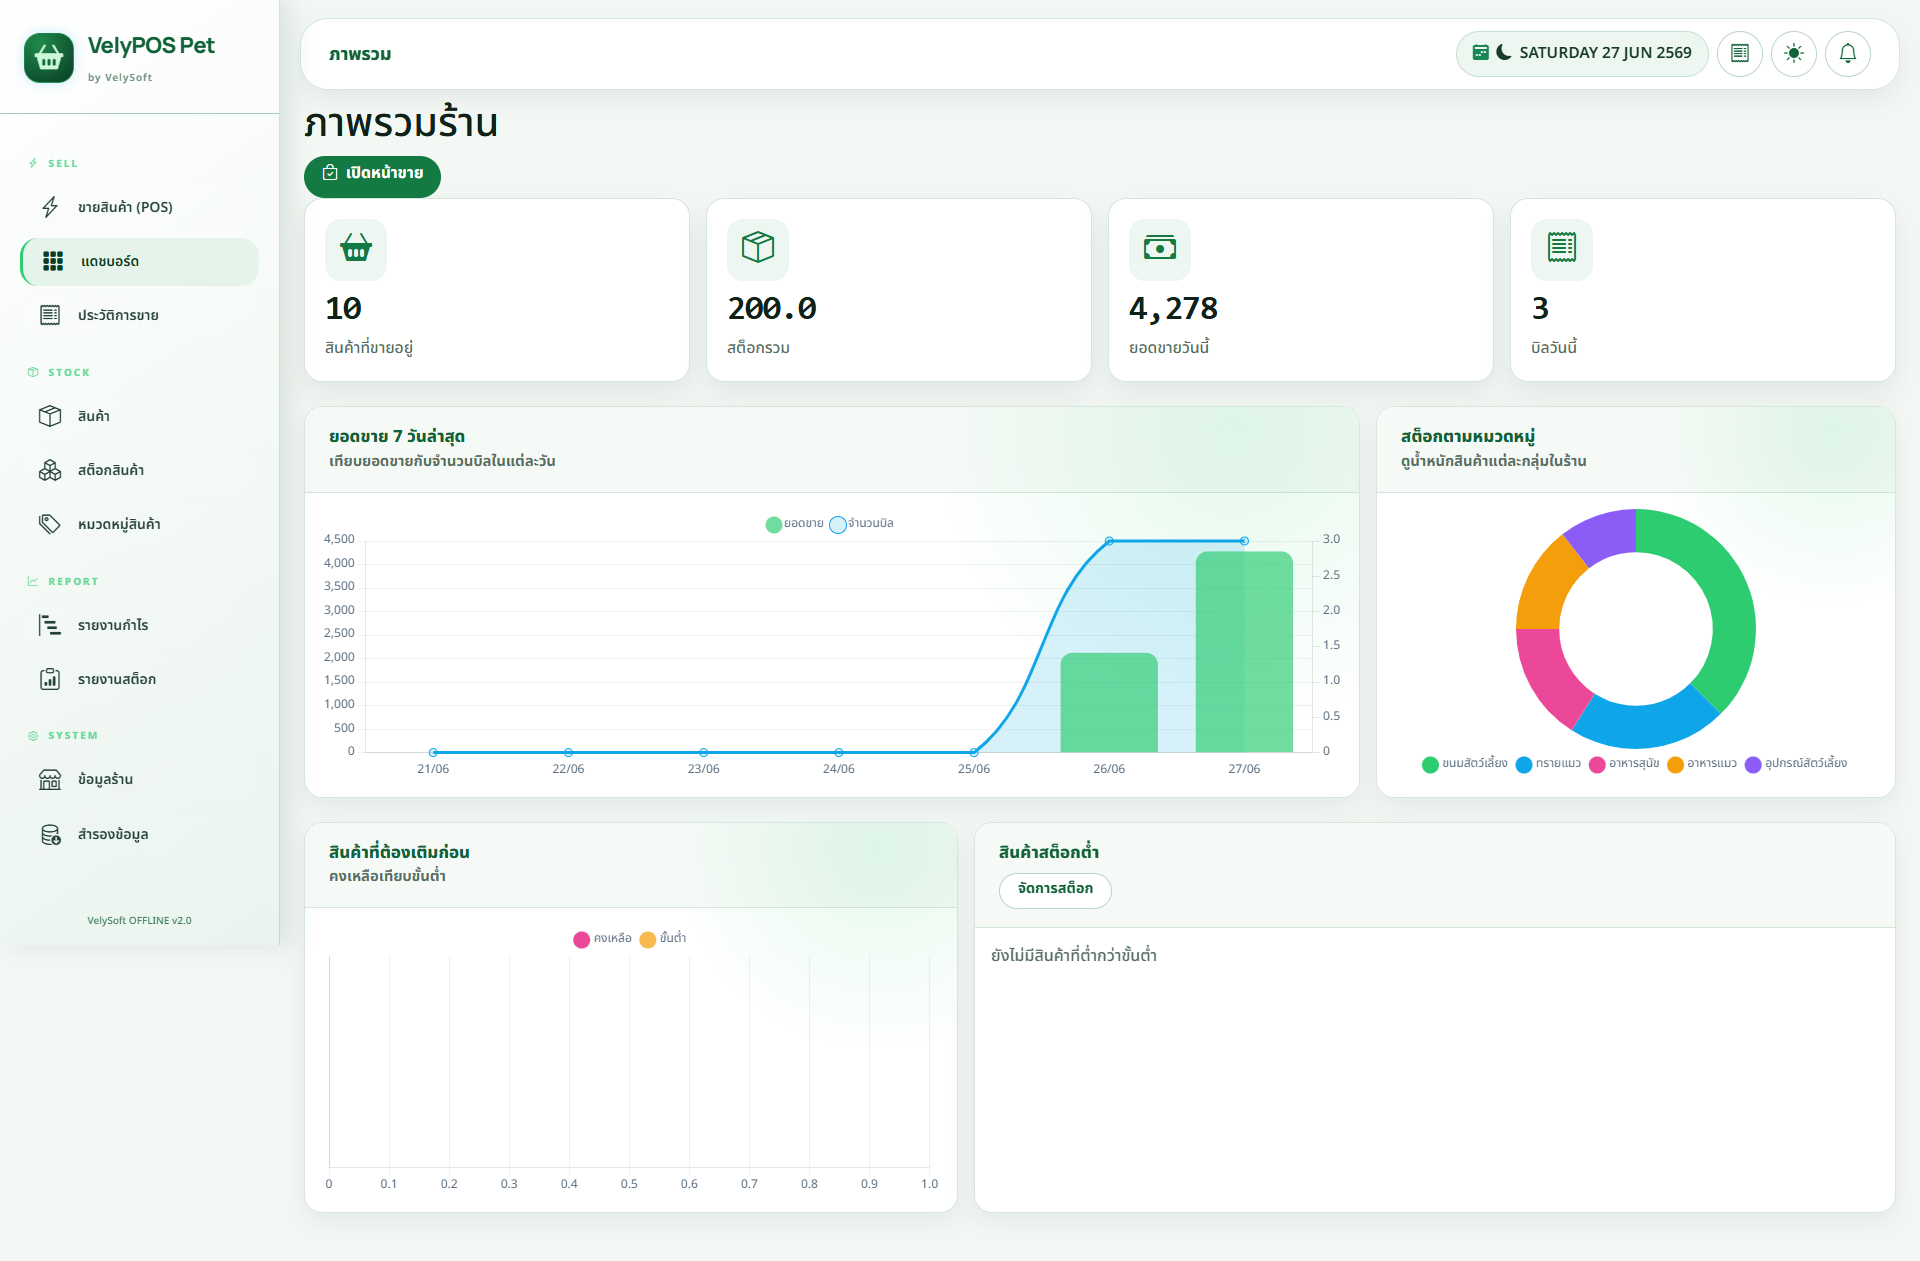
Task: Click the stock report chart icon
Action: coord(50,679)
